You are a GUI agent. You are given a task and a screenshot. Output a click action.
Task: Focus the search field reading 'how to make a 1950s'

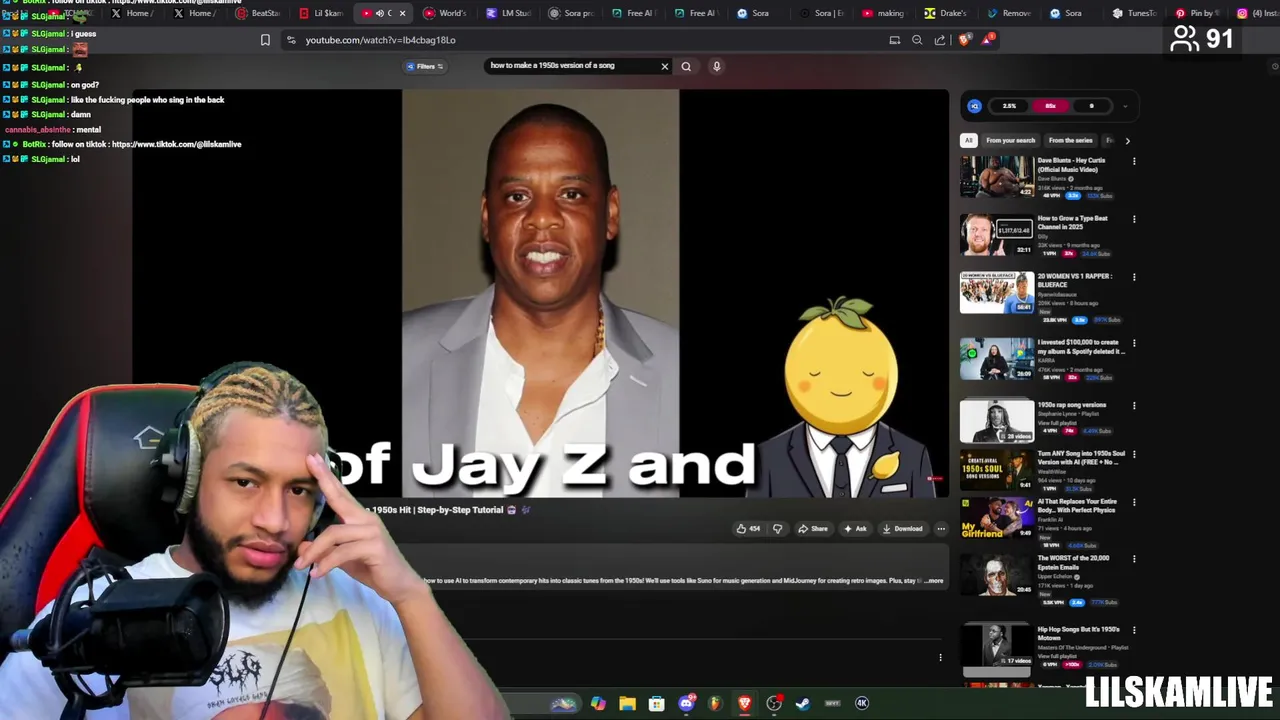(572, 66)
